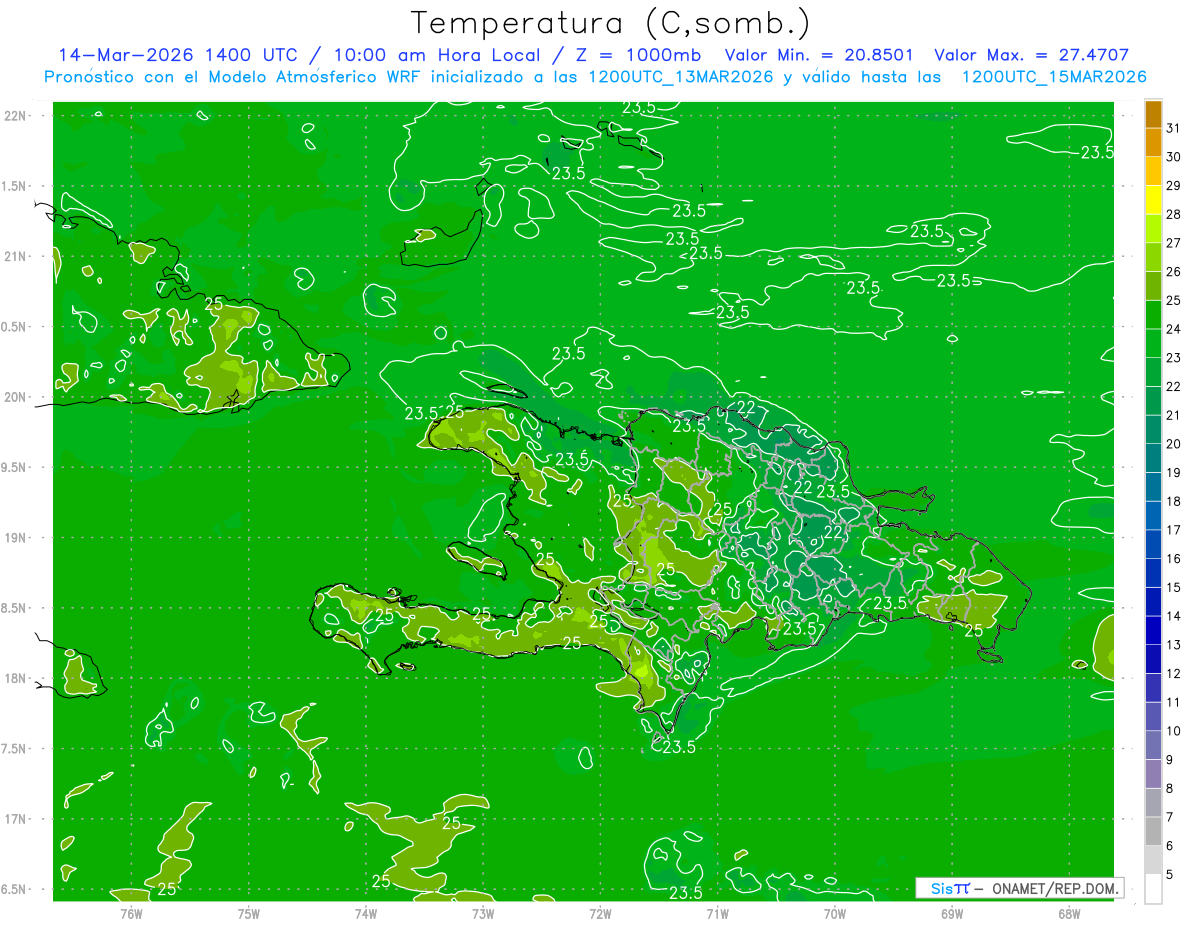Click the lime color band between 27 and 28
1200x927 pixels.
tap(1153, 228)
